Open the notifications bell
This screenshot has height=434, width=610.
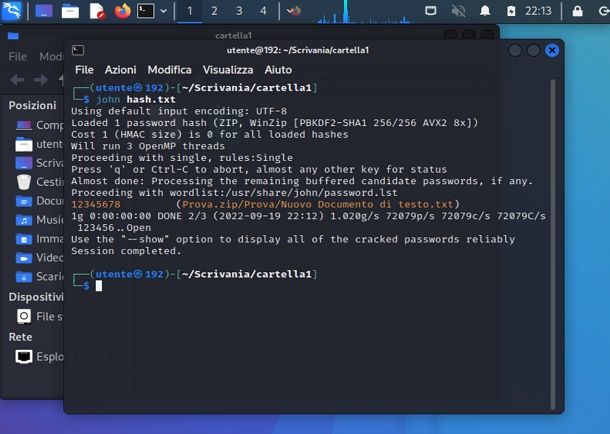coord(485,11)
